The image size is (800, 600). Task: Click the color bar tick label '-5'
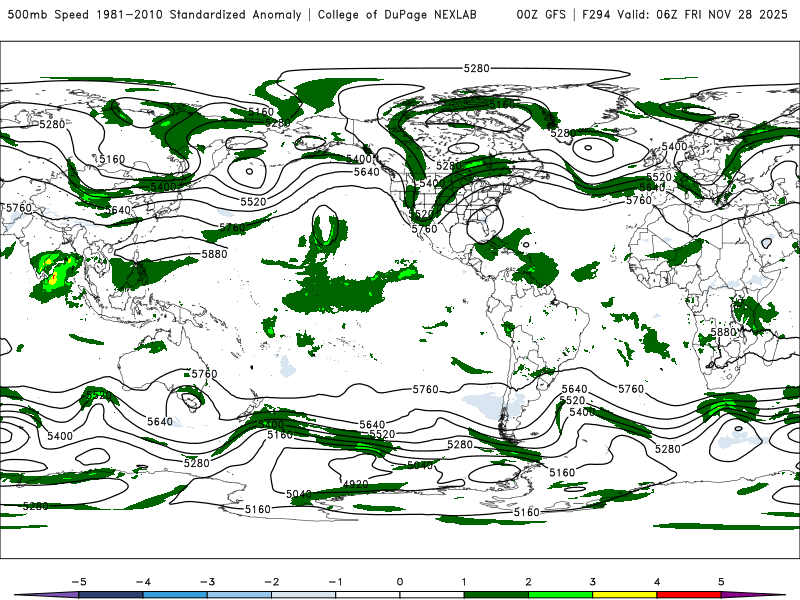tap(79, 582)
